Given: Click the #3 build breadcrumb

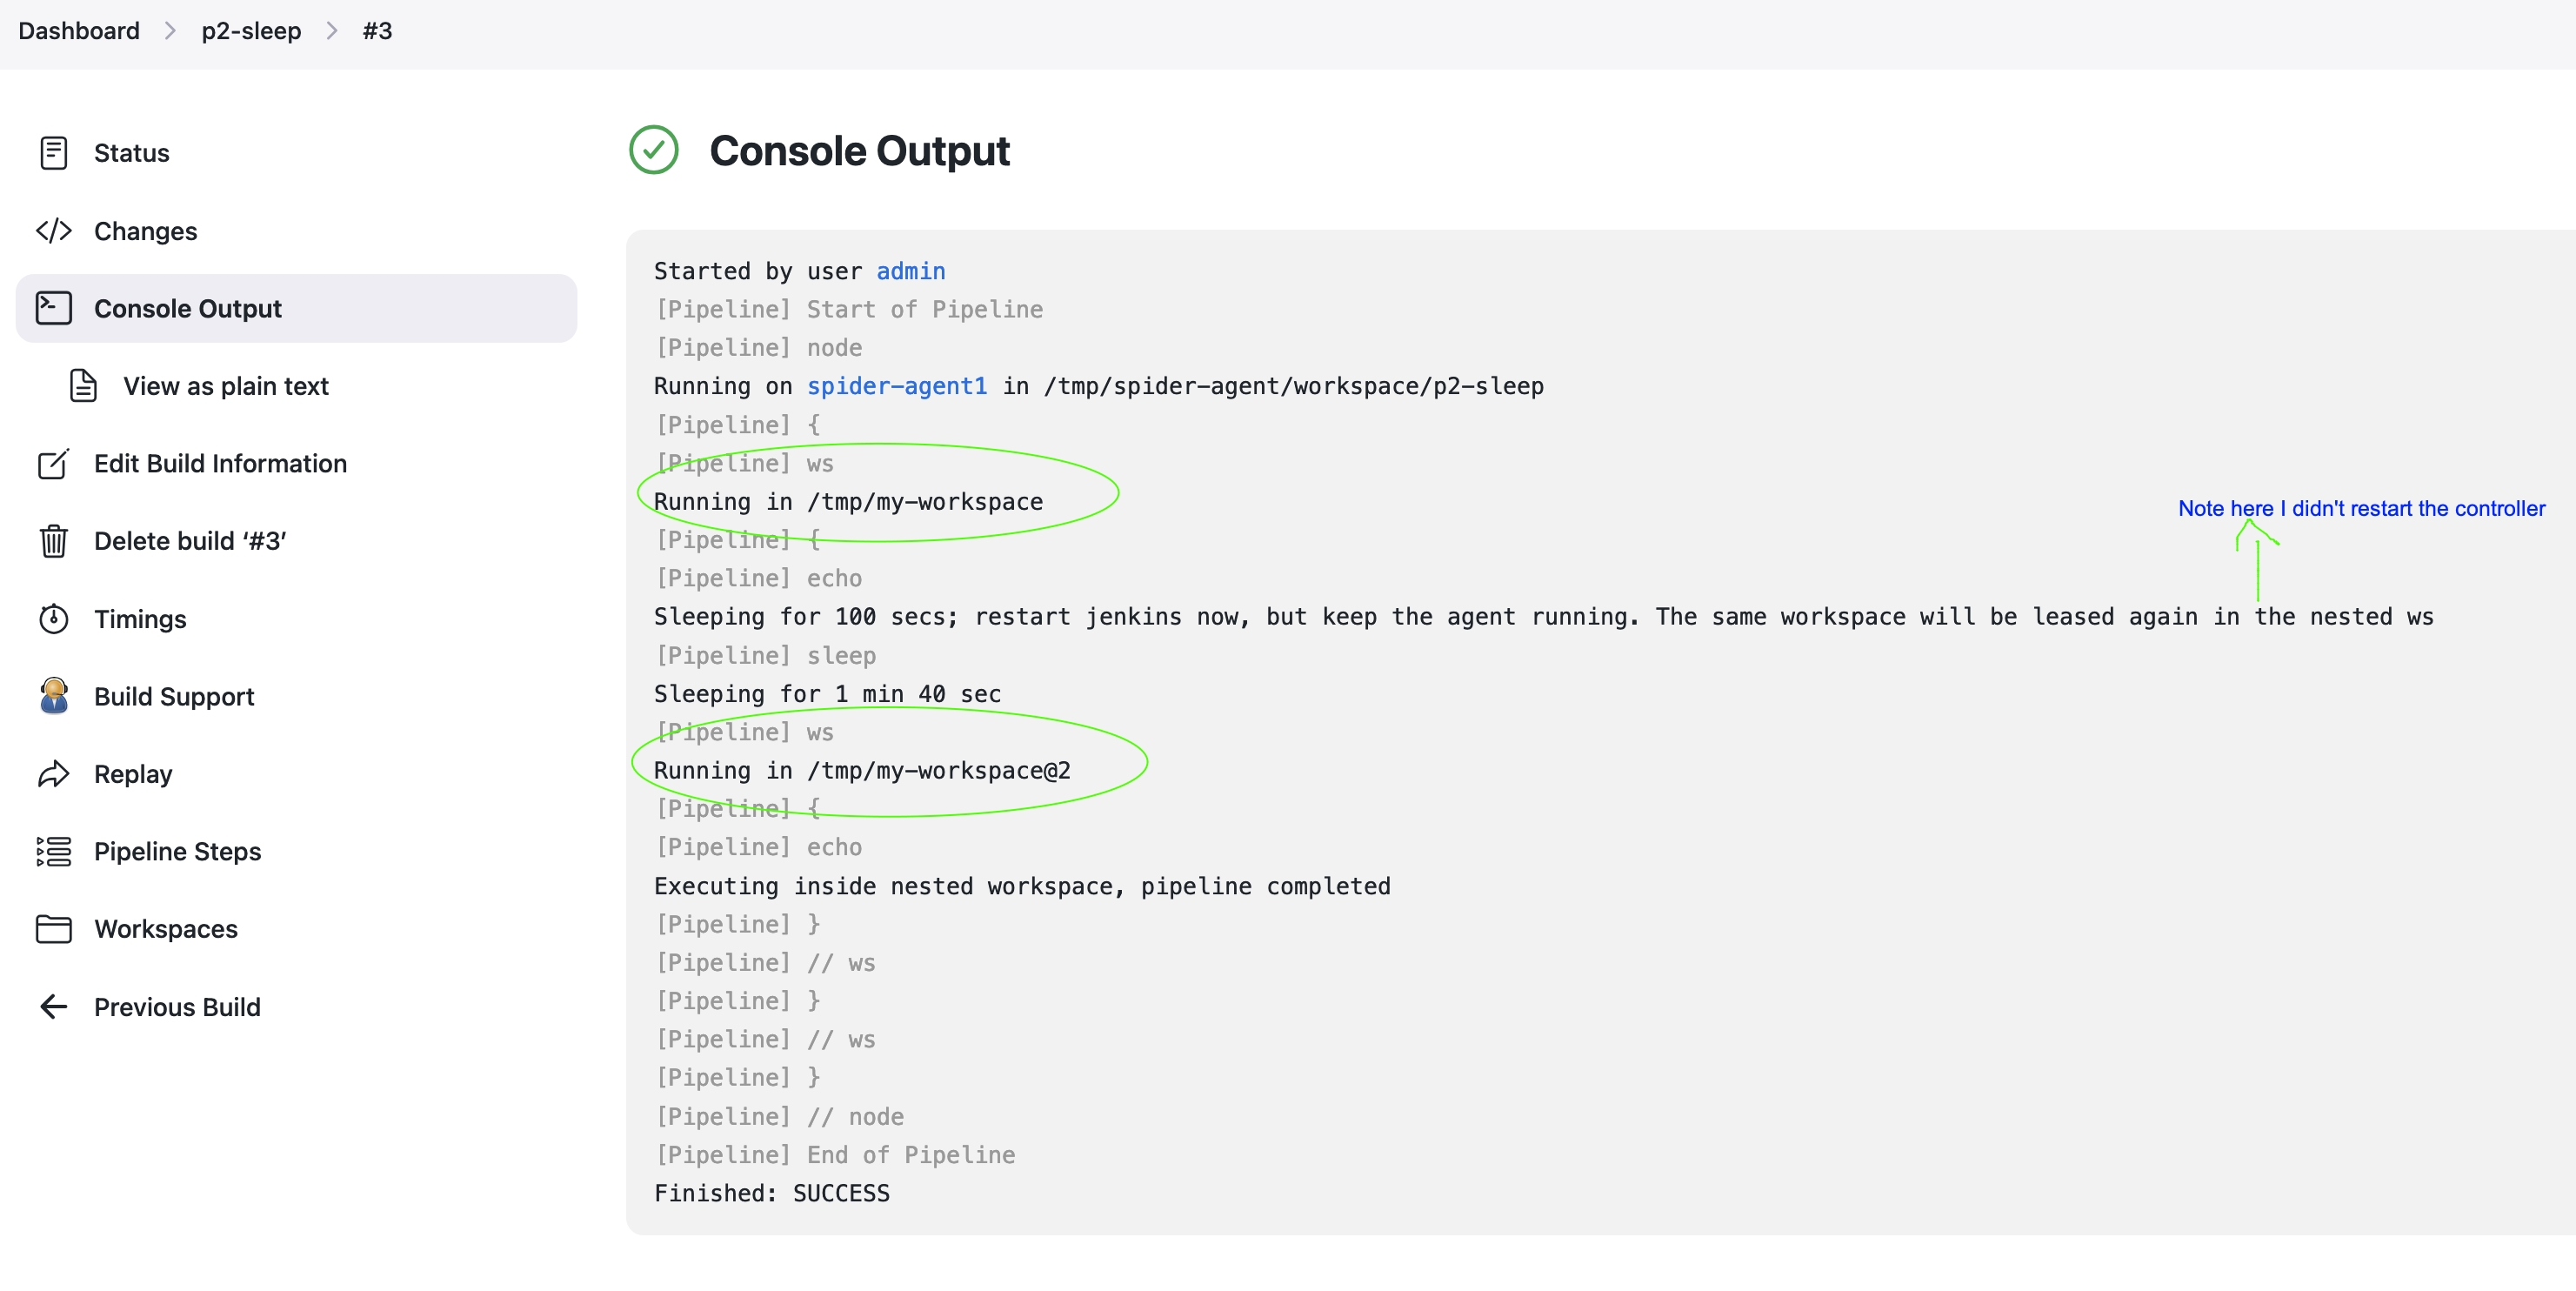Looking at the screenshot, I should (377, 31).
